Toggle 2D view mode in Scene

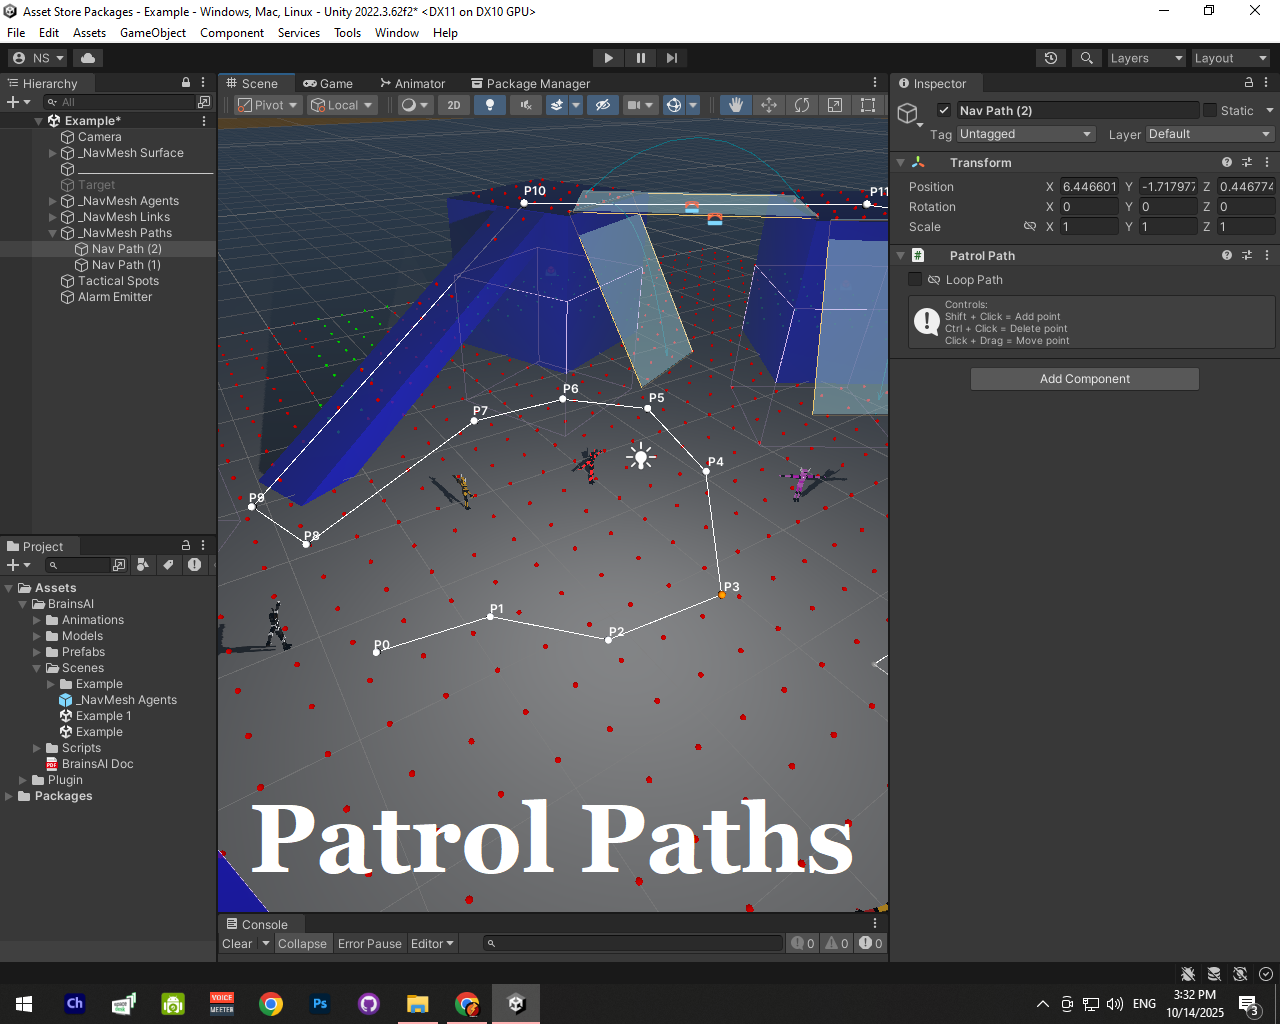coord(454,105)
